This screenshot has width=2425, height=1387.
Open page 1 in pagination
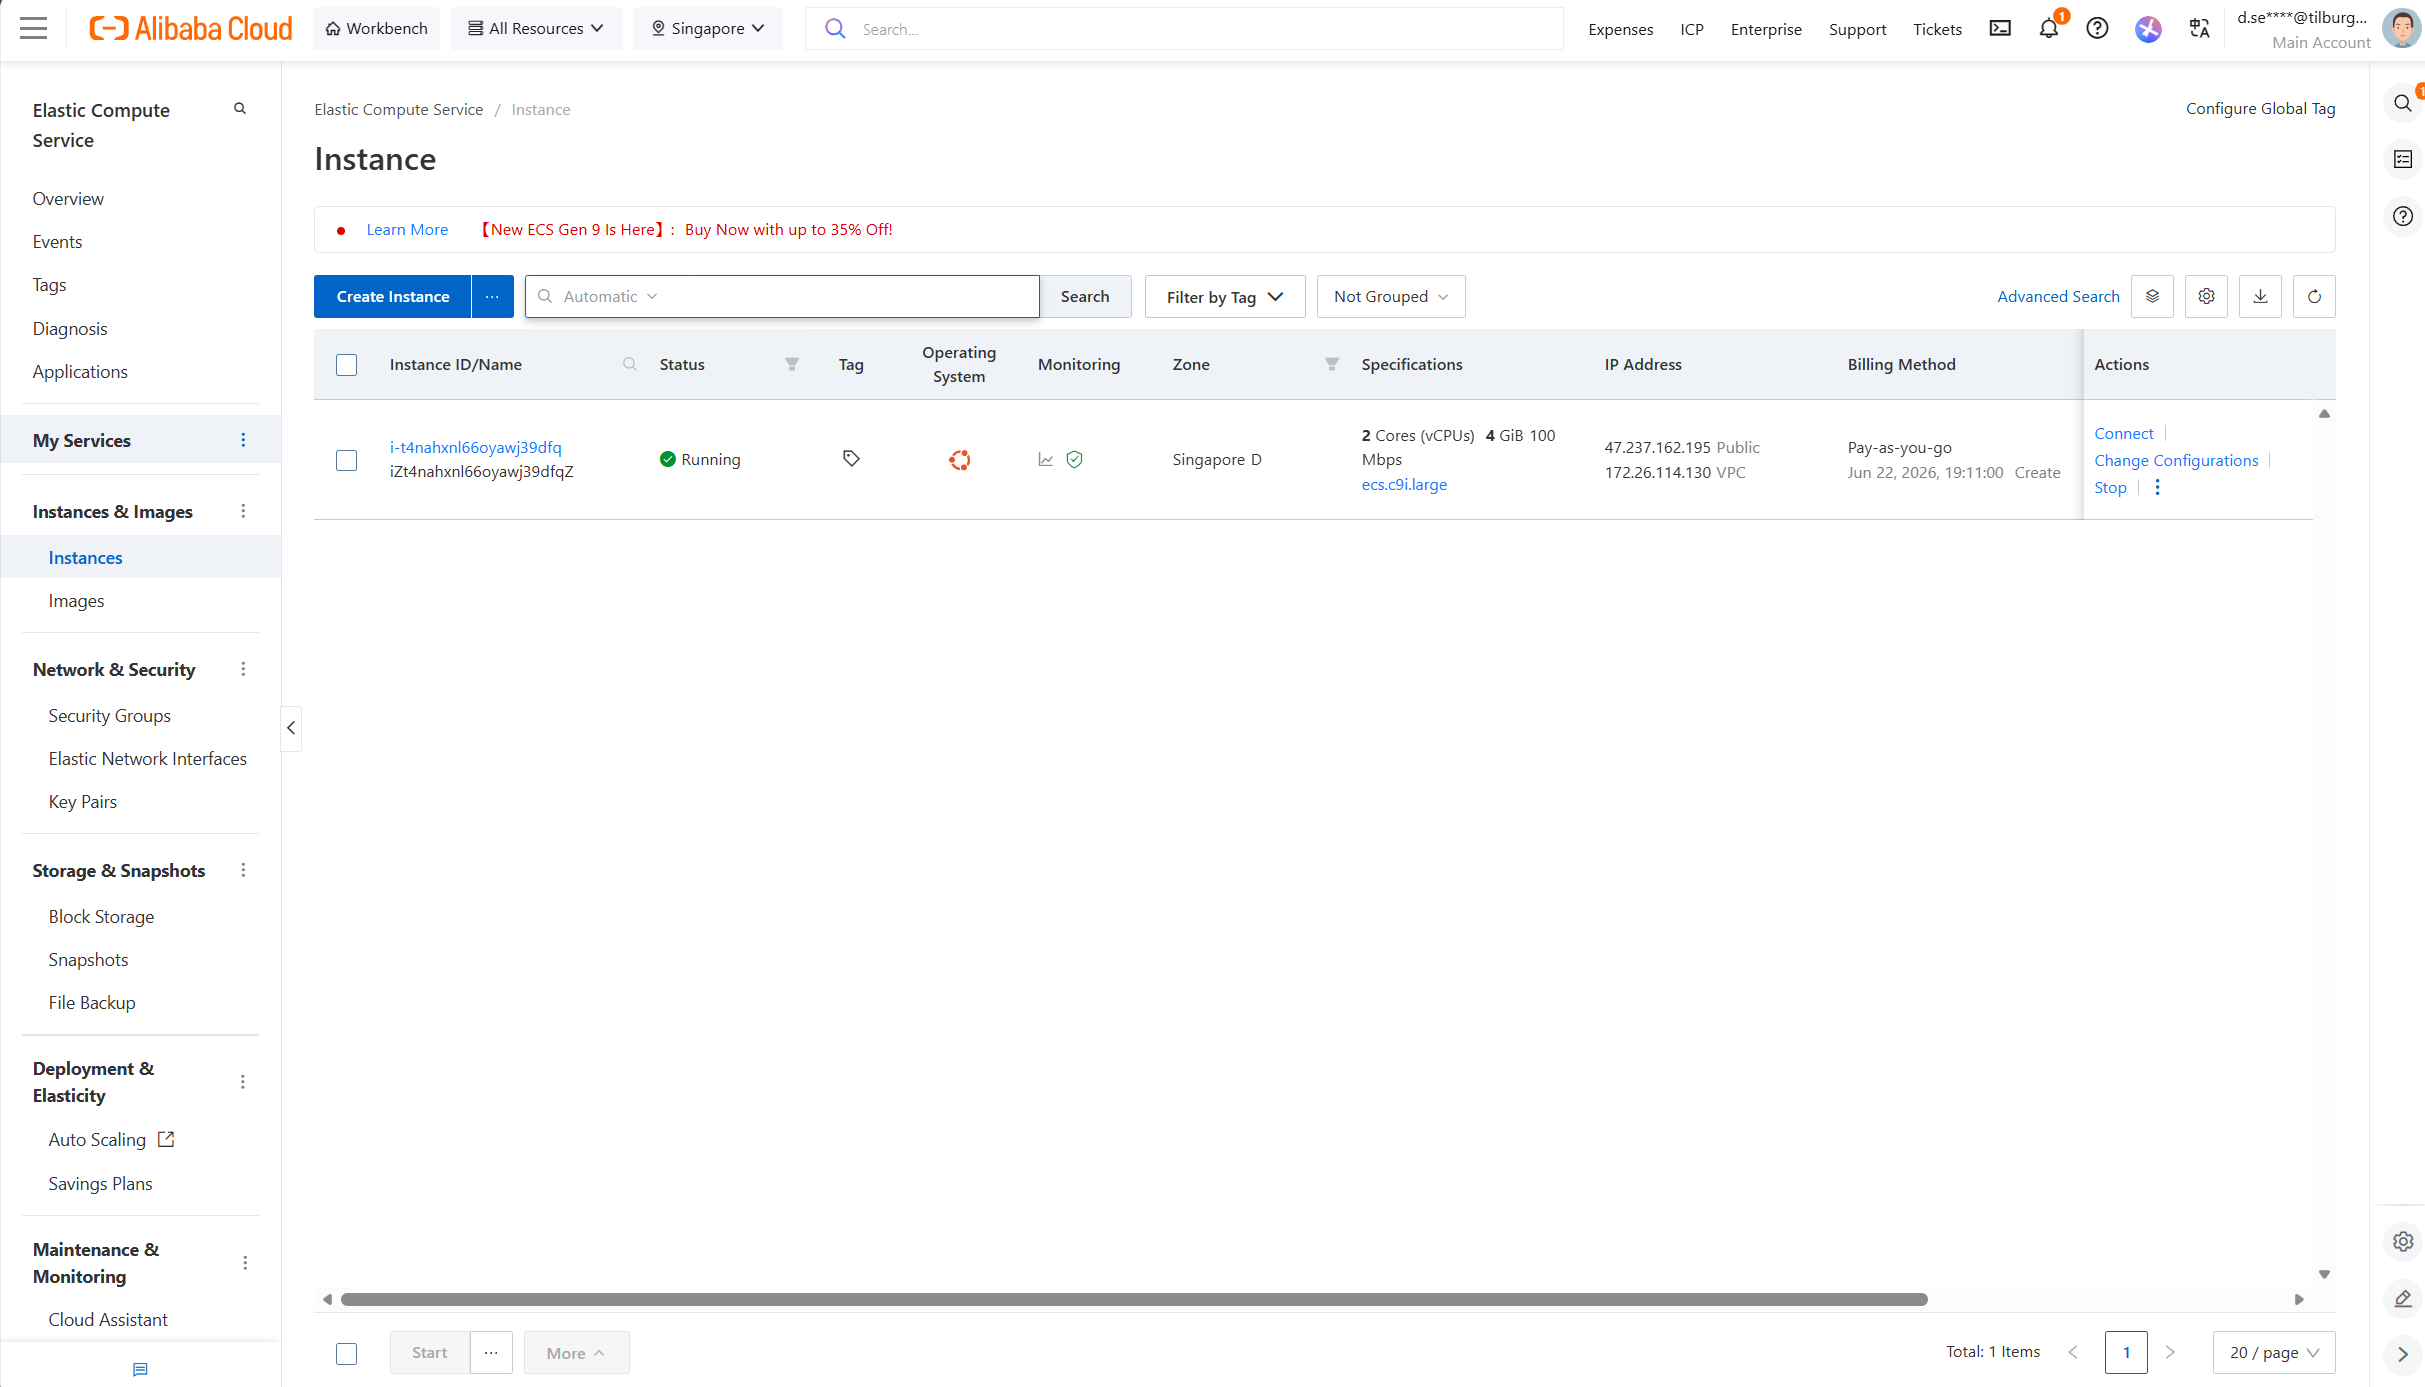(2126, 1352)
